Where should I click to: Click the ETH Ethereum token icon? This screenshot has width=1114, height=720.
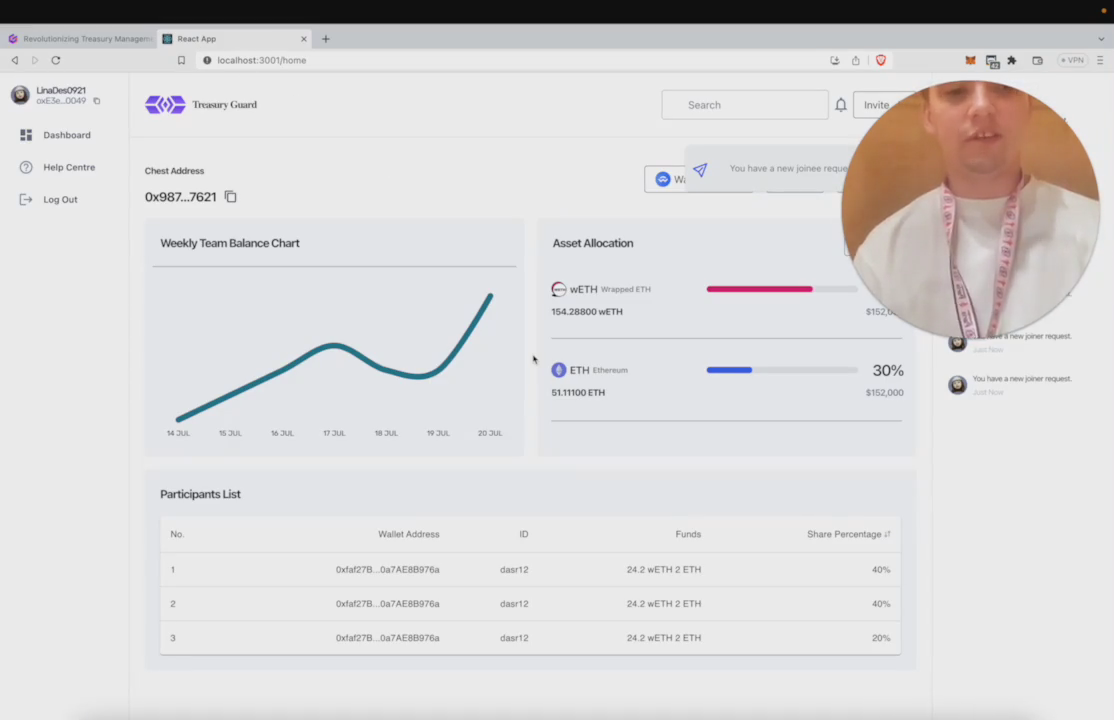tap(559, 370)
